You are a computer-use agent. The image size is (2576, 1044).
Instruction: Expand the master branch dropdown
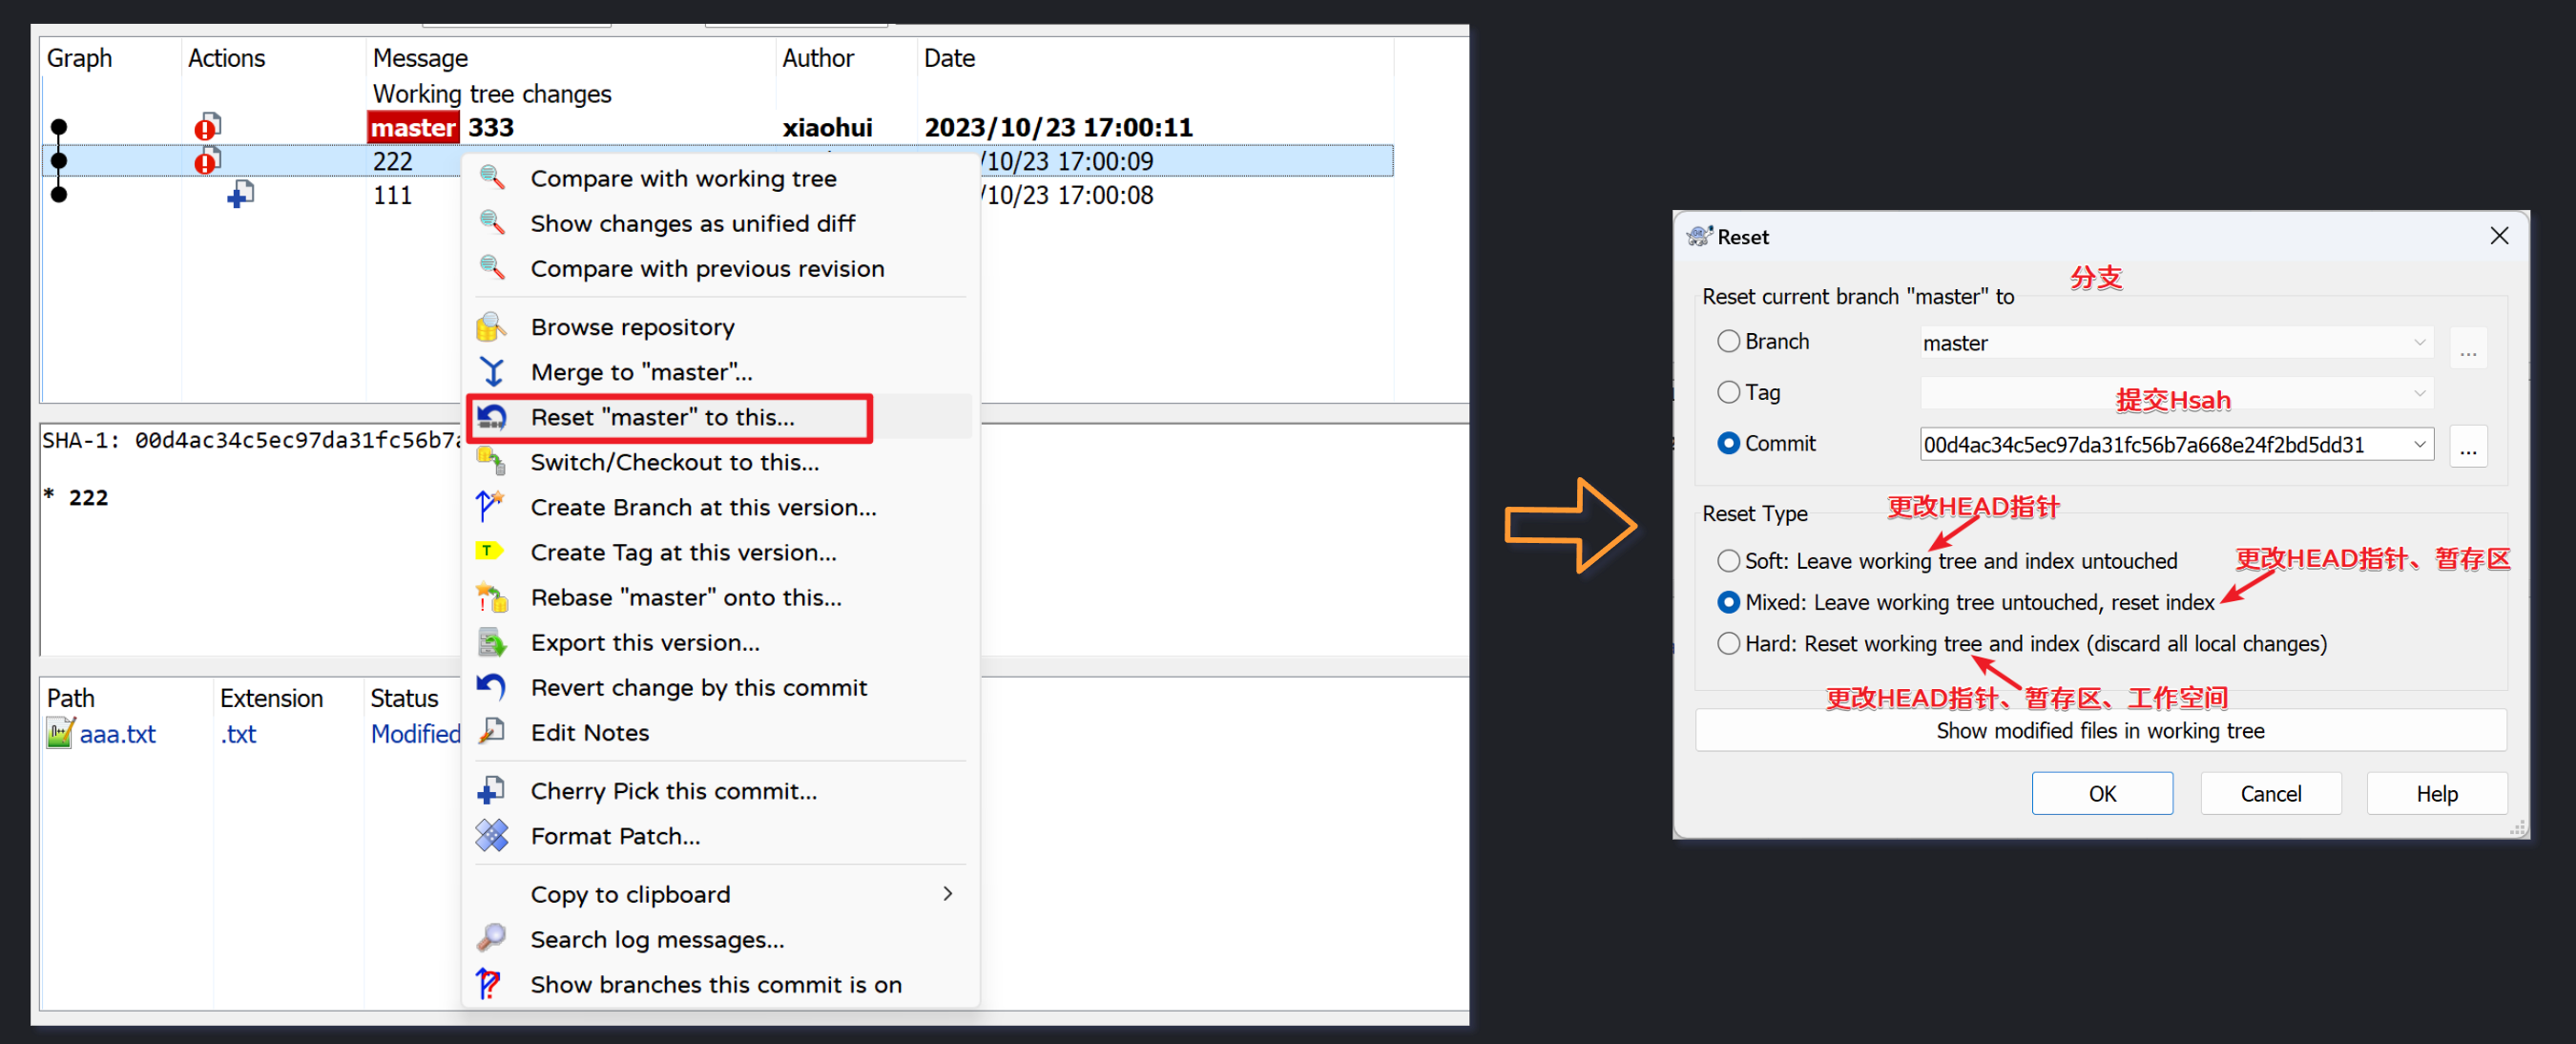pyautogui.click(x=2419, y=343)
